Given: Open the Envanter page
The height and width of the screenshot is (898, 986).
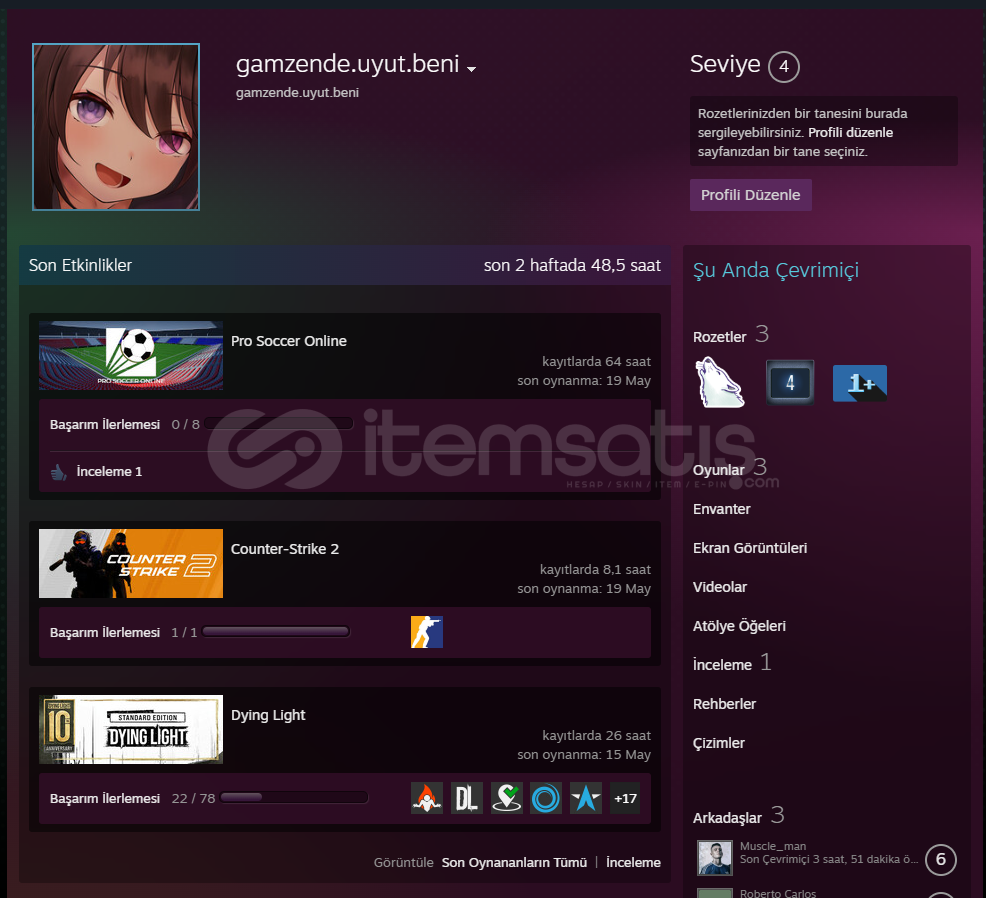Looking at the screenshot, I should click(x=721, y=509).
